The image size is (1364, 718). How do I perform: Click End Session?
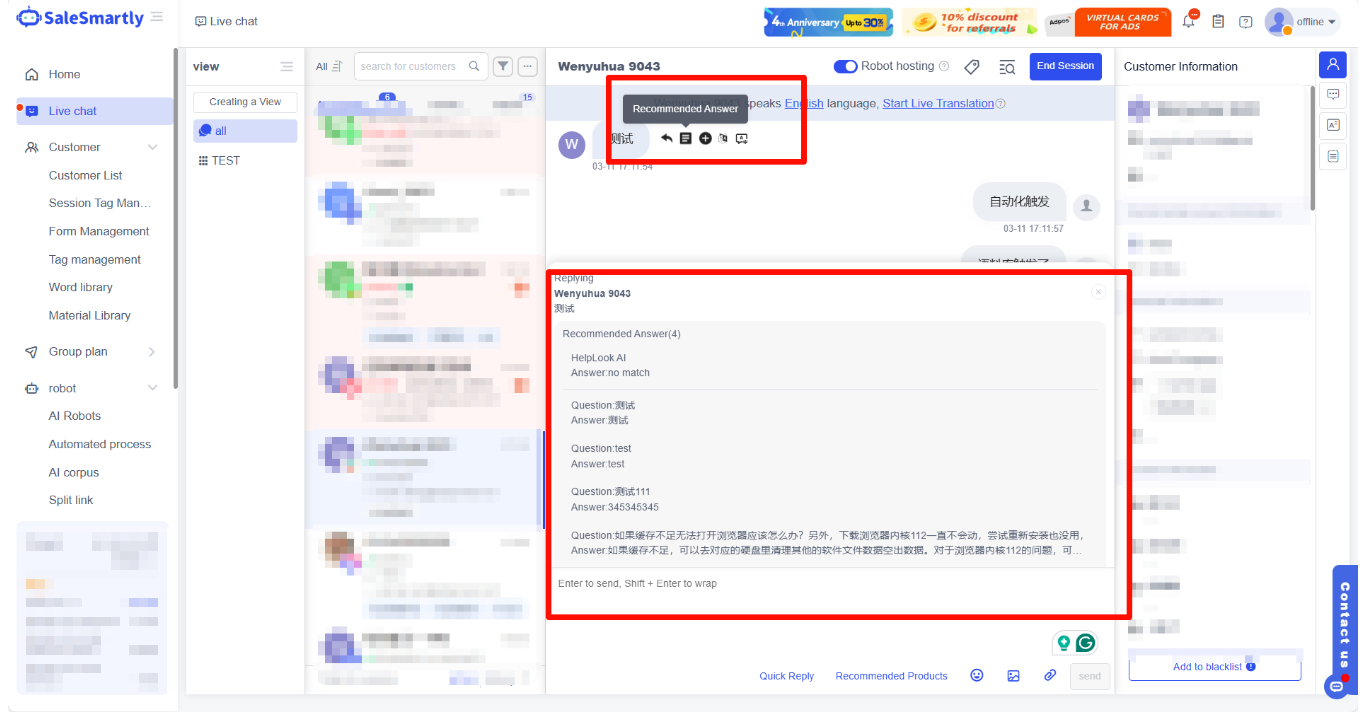coord(1065,66)
